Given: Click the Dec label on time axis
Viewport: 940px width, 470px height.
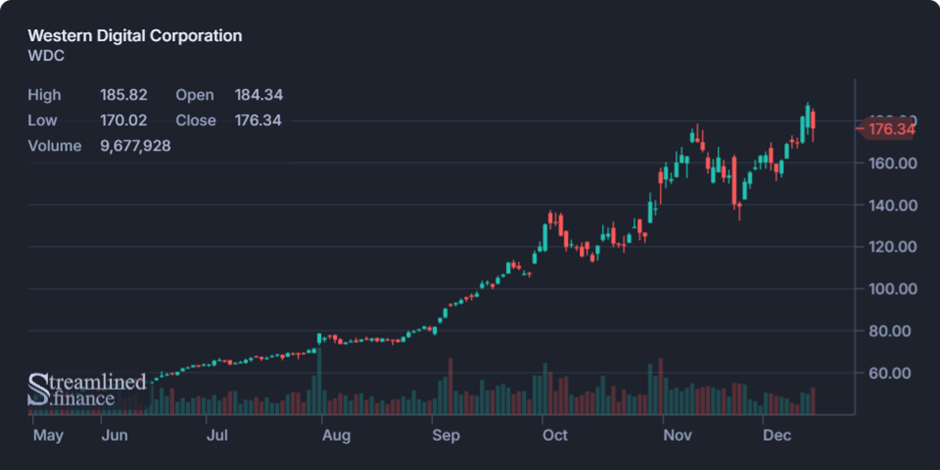Looking at the screenshot, I should pos(778,435).
